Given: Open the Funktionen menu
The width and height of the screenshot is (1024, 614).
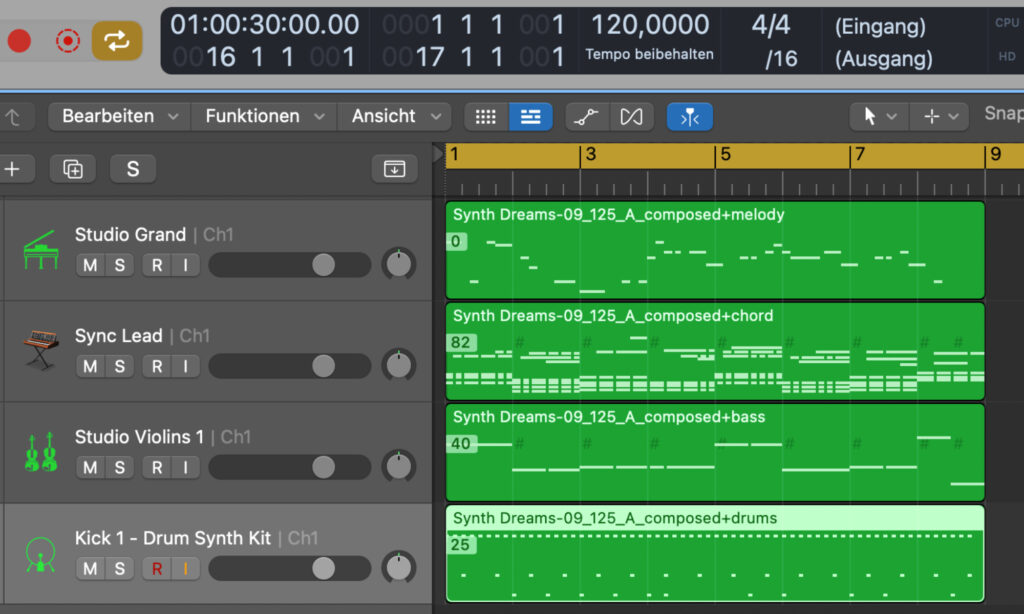Looking at the screenshot, I should coord(264,116).
